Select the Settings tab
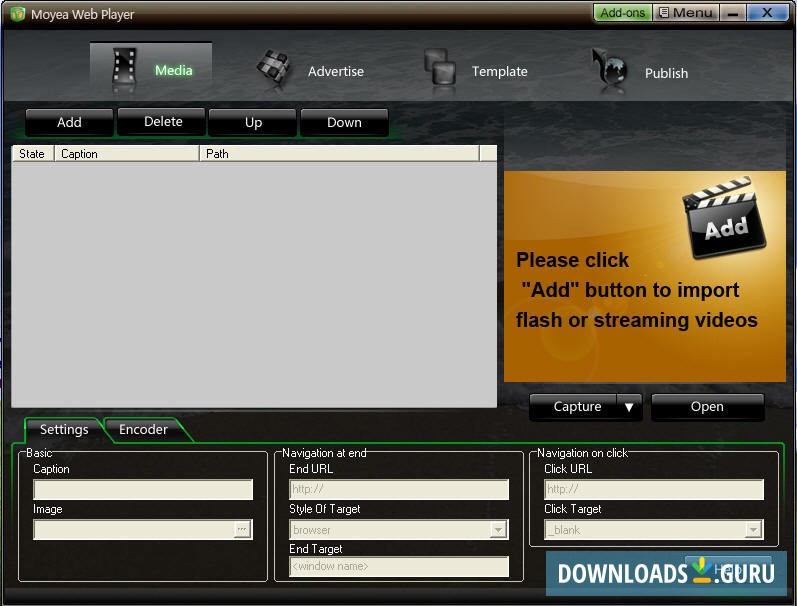 [64, 430]
